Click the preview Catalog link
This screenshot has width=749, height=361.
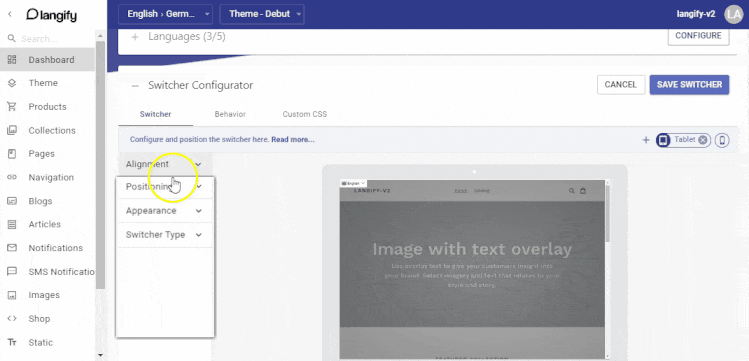click(482, 191)
